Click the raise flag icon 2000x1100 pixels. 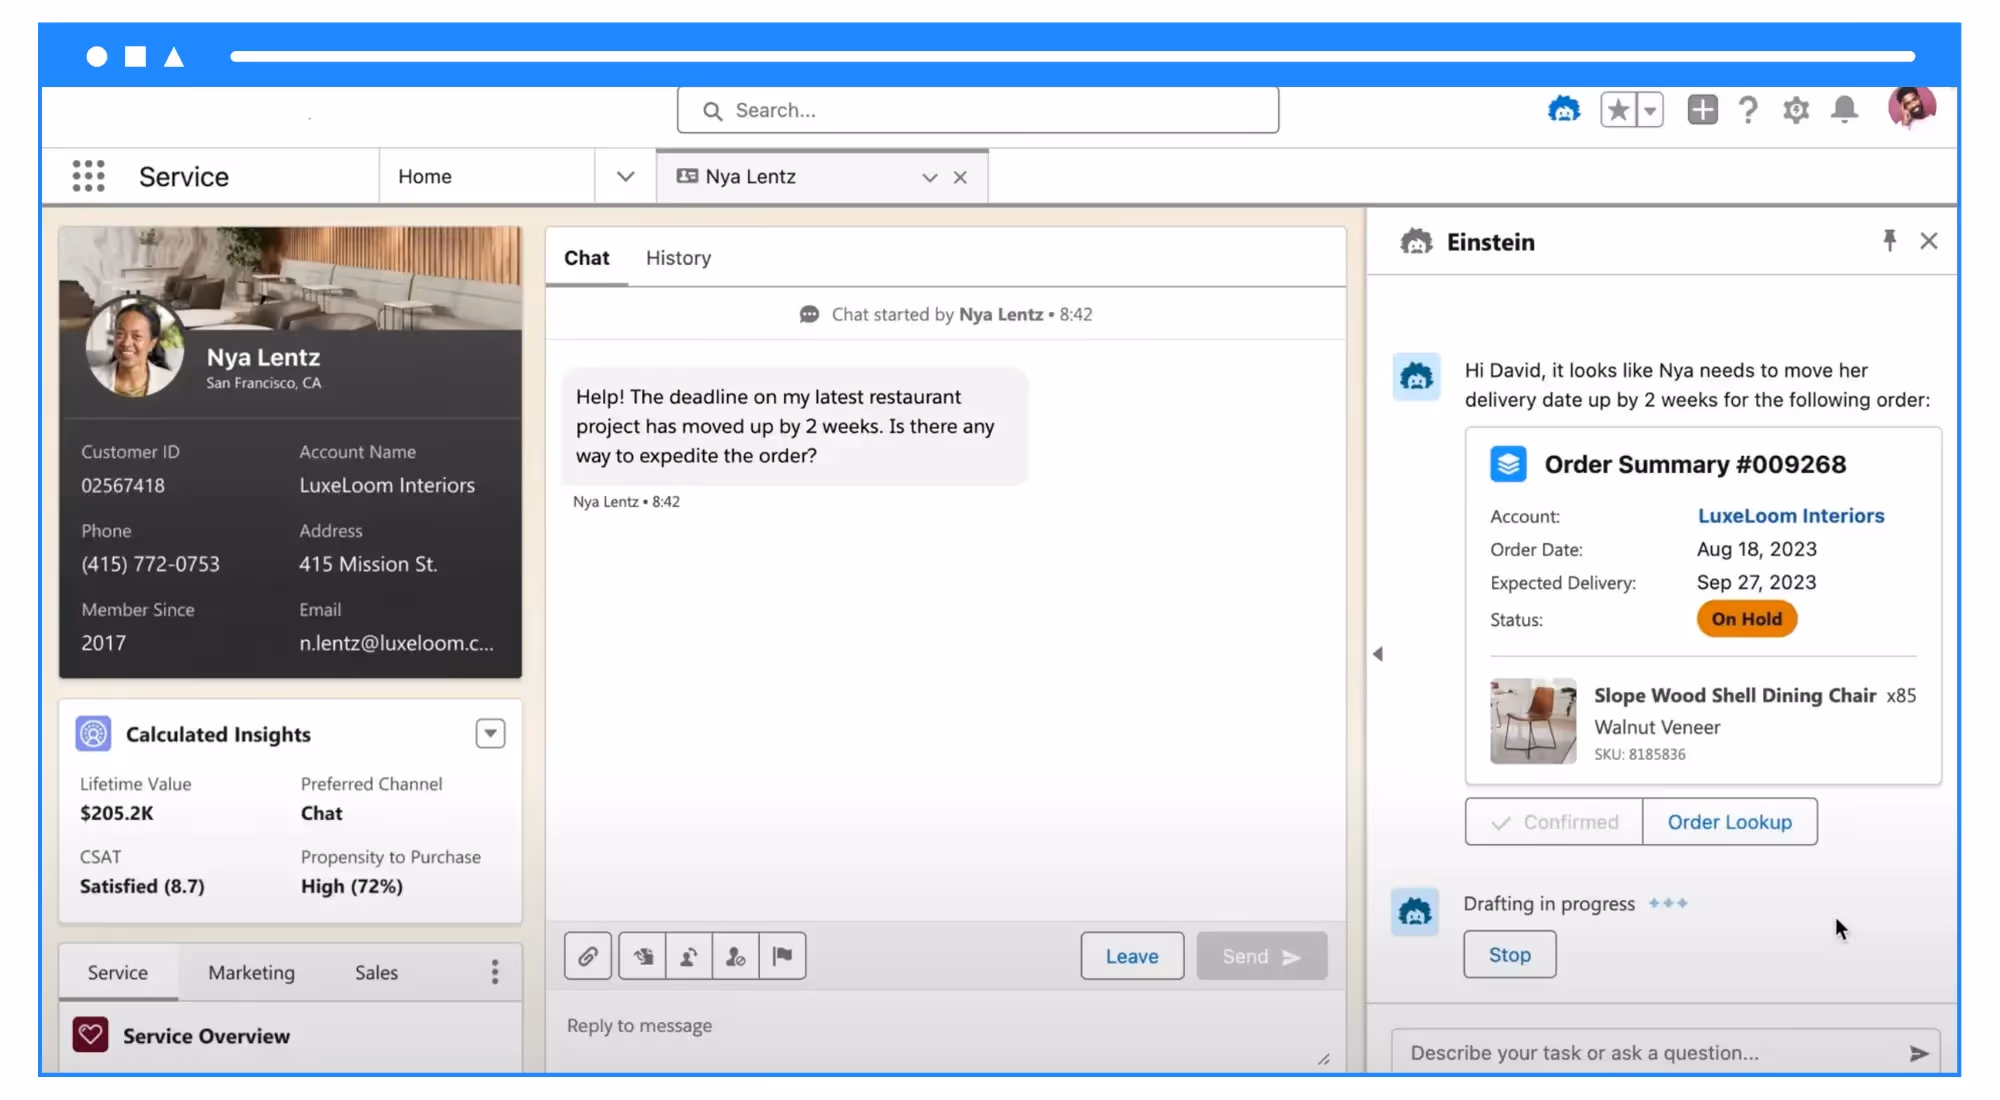(x=783, y=956)
